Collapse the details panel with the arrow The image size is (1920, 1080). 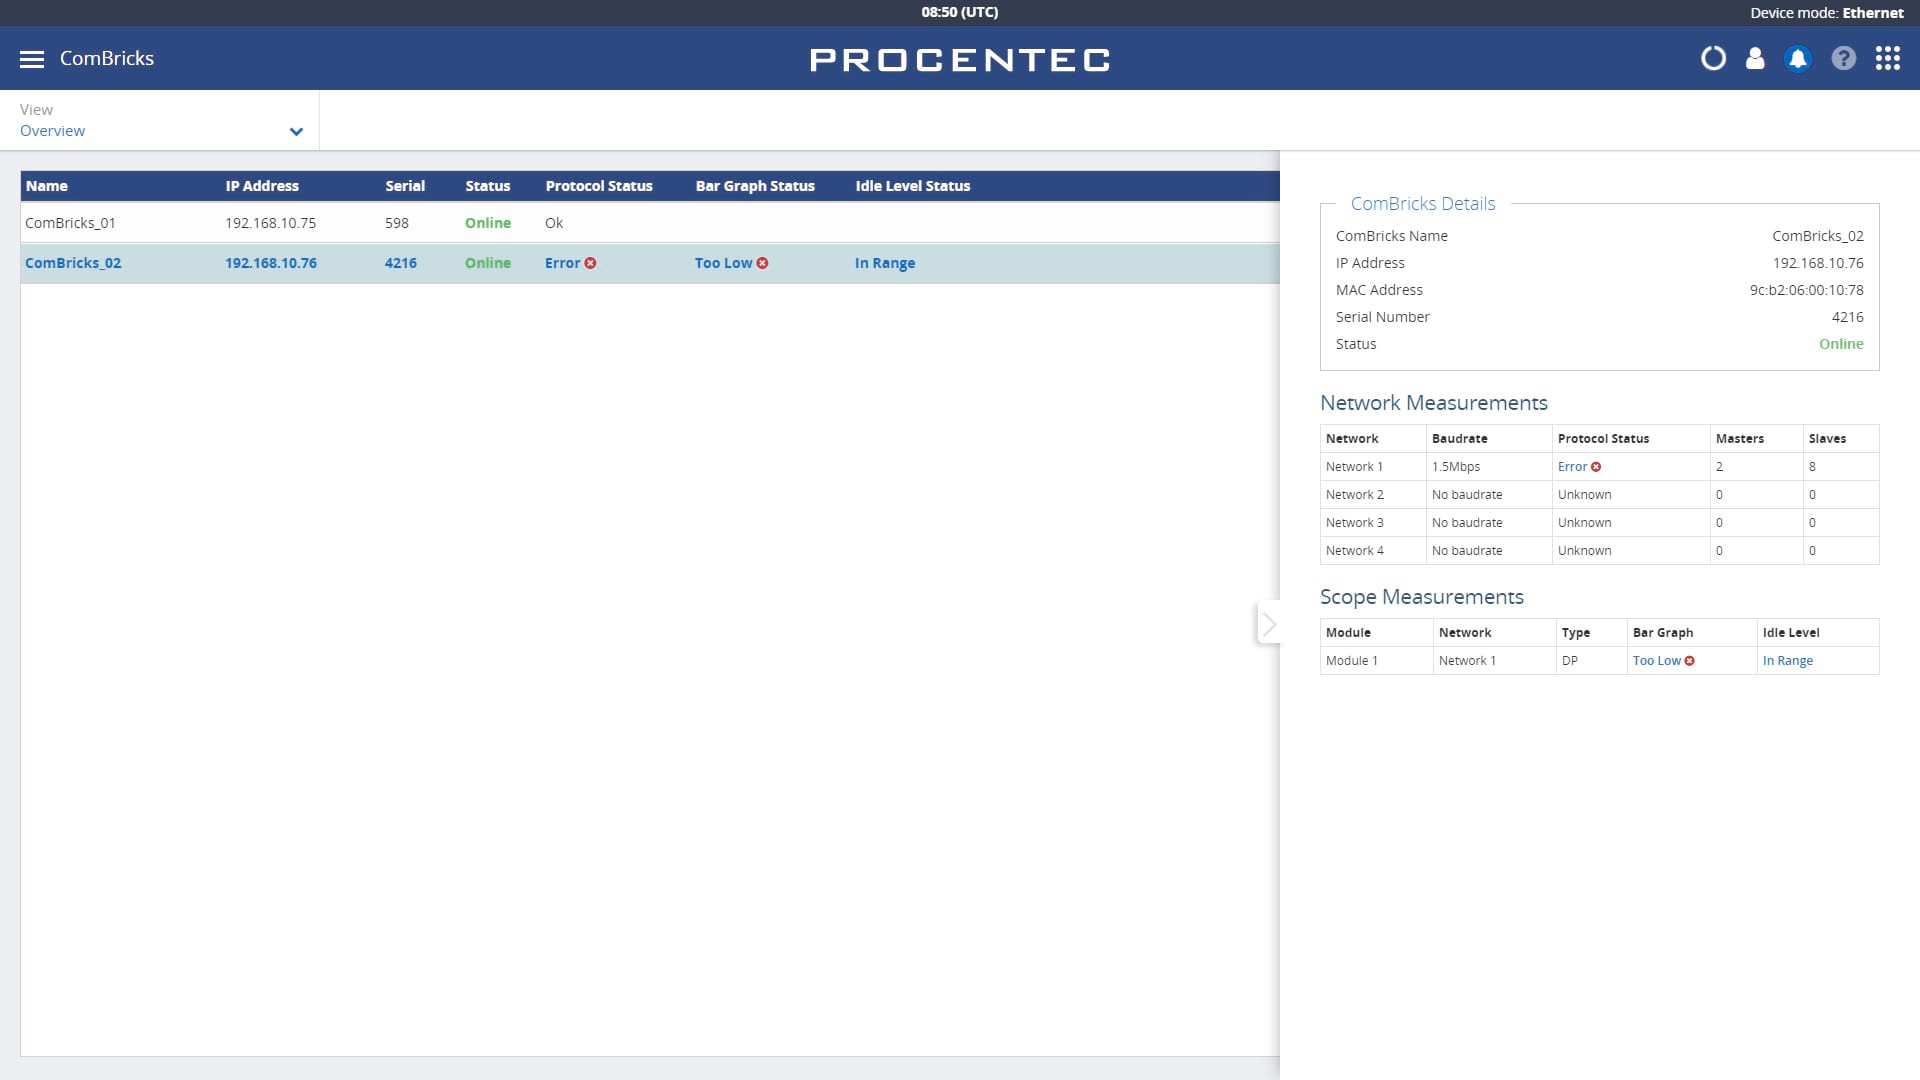(1268, 624)
